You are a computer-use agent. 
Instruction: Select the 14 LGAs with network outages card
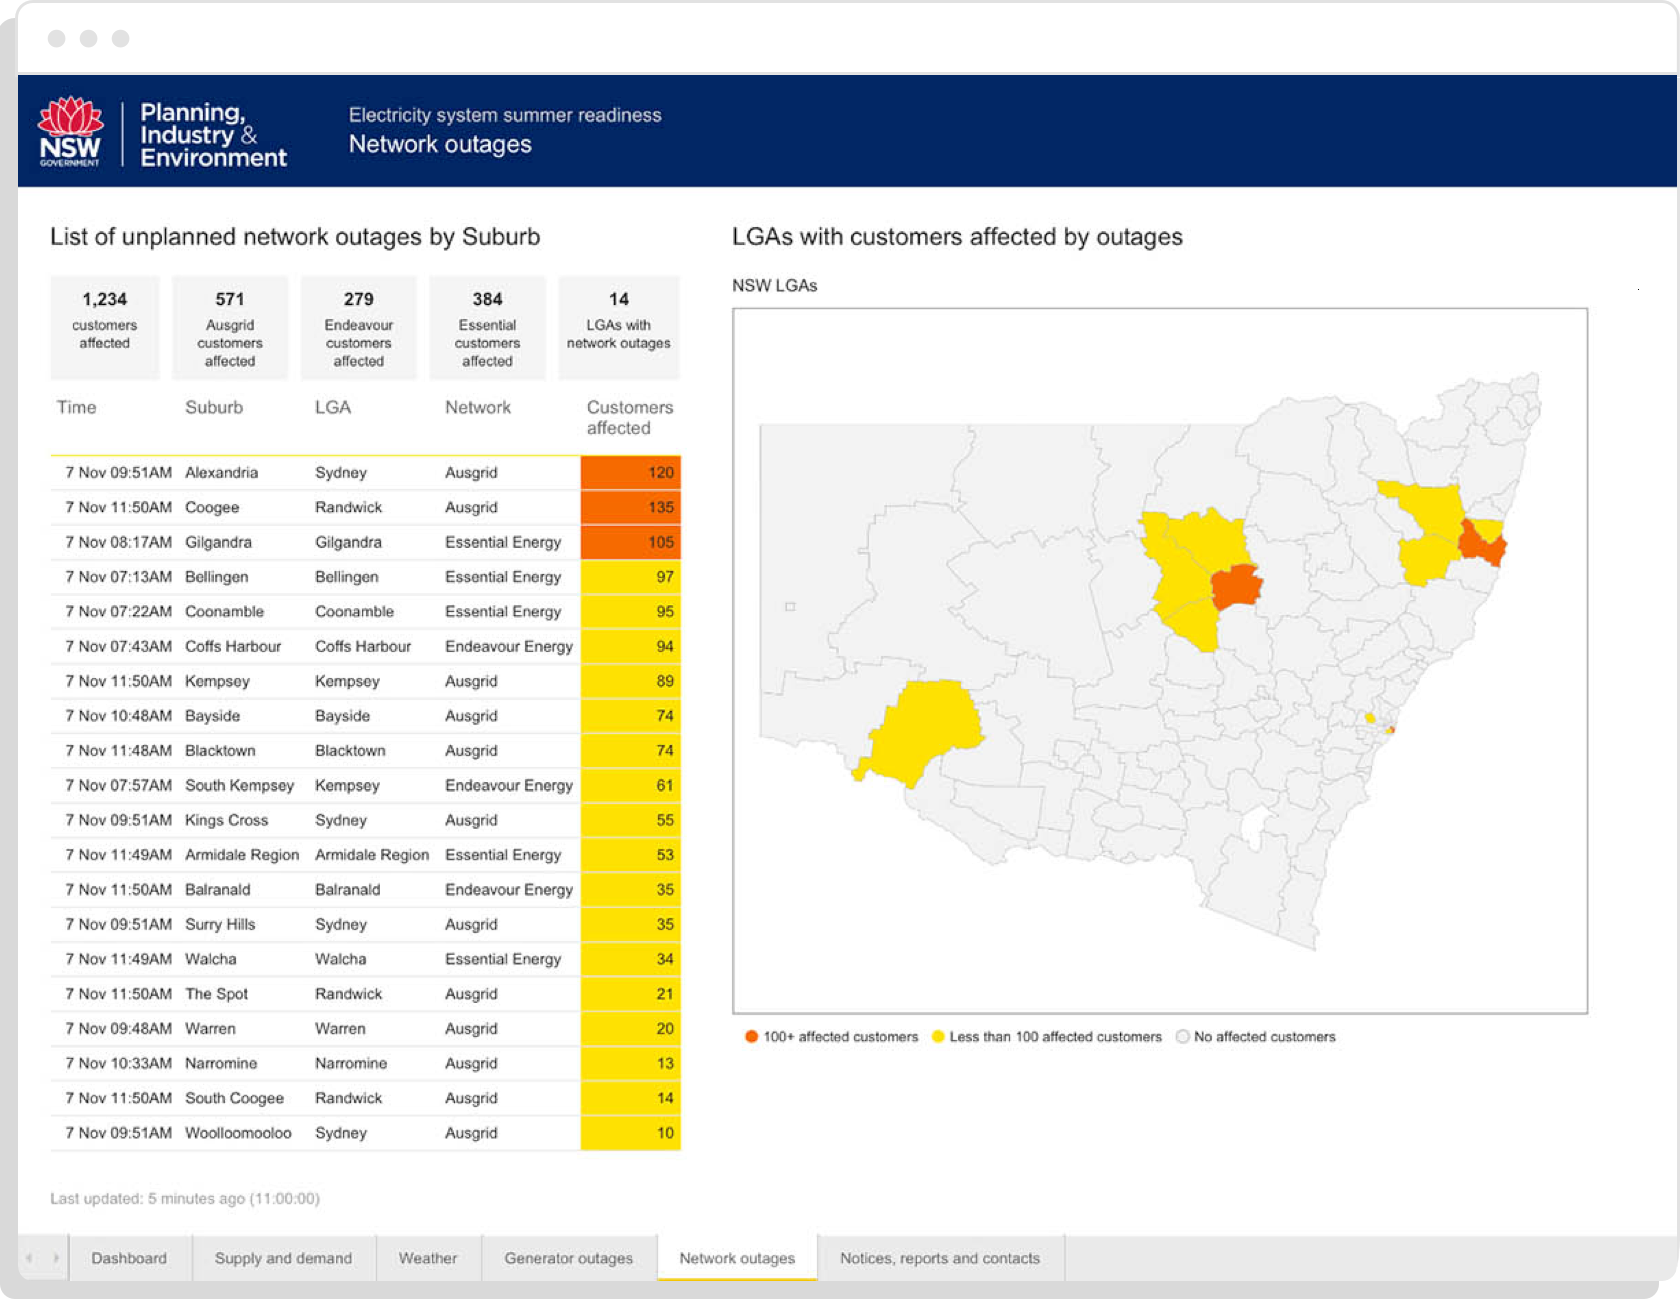[618, 327]
